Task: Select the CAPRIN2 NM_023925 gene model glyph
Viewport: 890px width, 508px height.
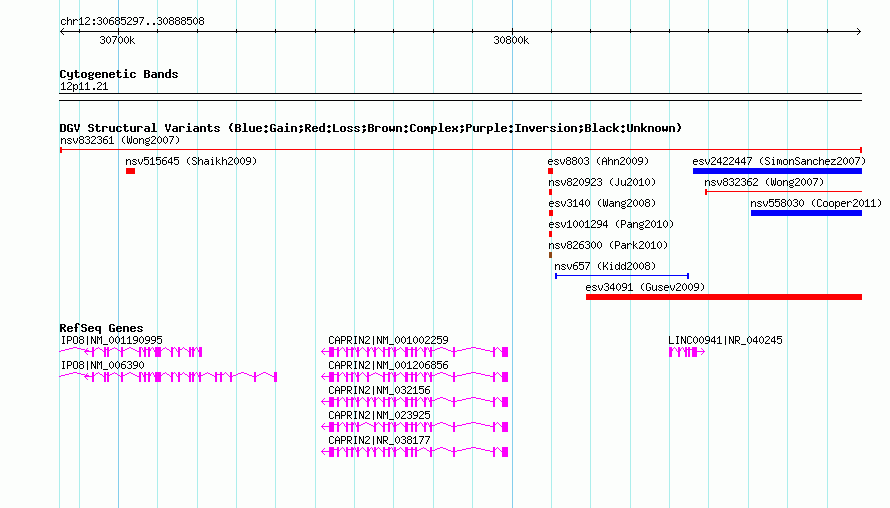Action: 415,427
